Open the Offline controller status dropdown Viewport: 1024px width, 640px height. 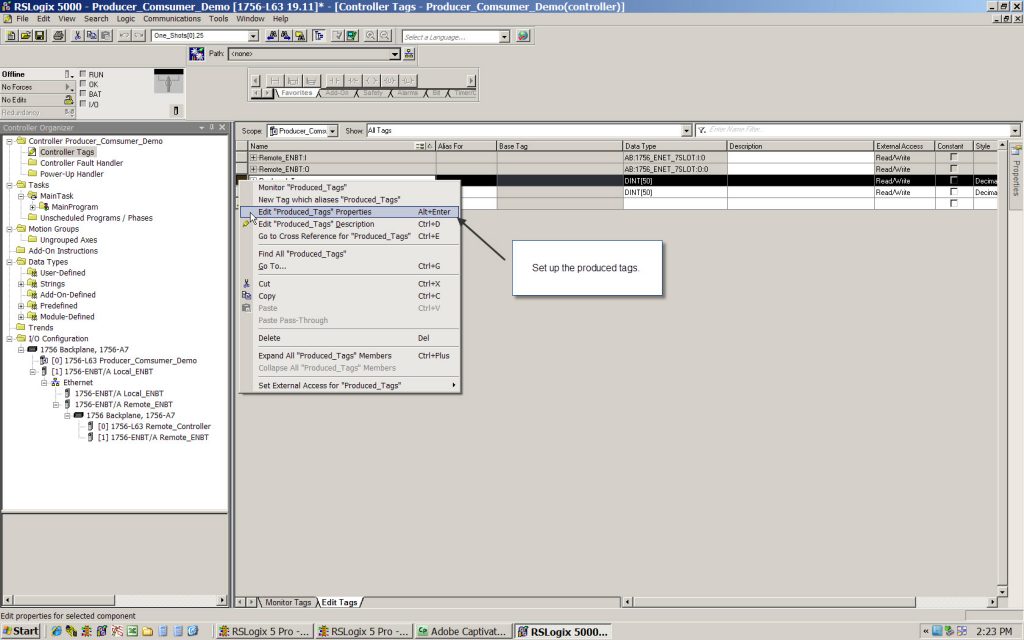coord(69,74)
